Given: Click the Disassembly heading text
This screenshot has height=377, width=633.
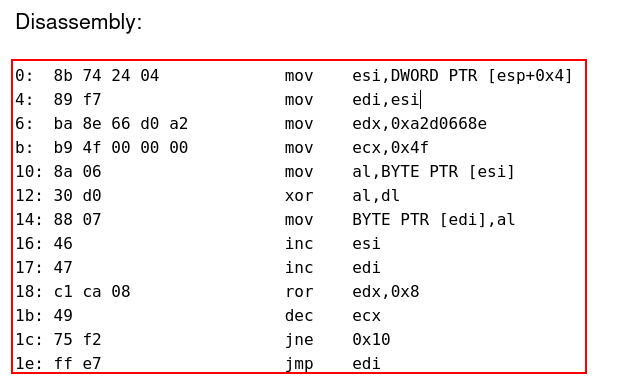Looking at the screenshot, I should (x=79, y=22).
